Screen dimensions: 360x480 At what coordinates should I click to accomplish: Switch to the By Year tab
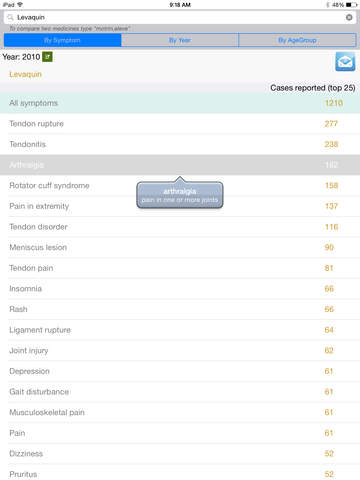180,40
